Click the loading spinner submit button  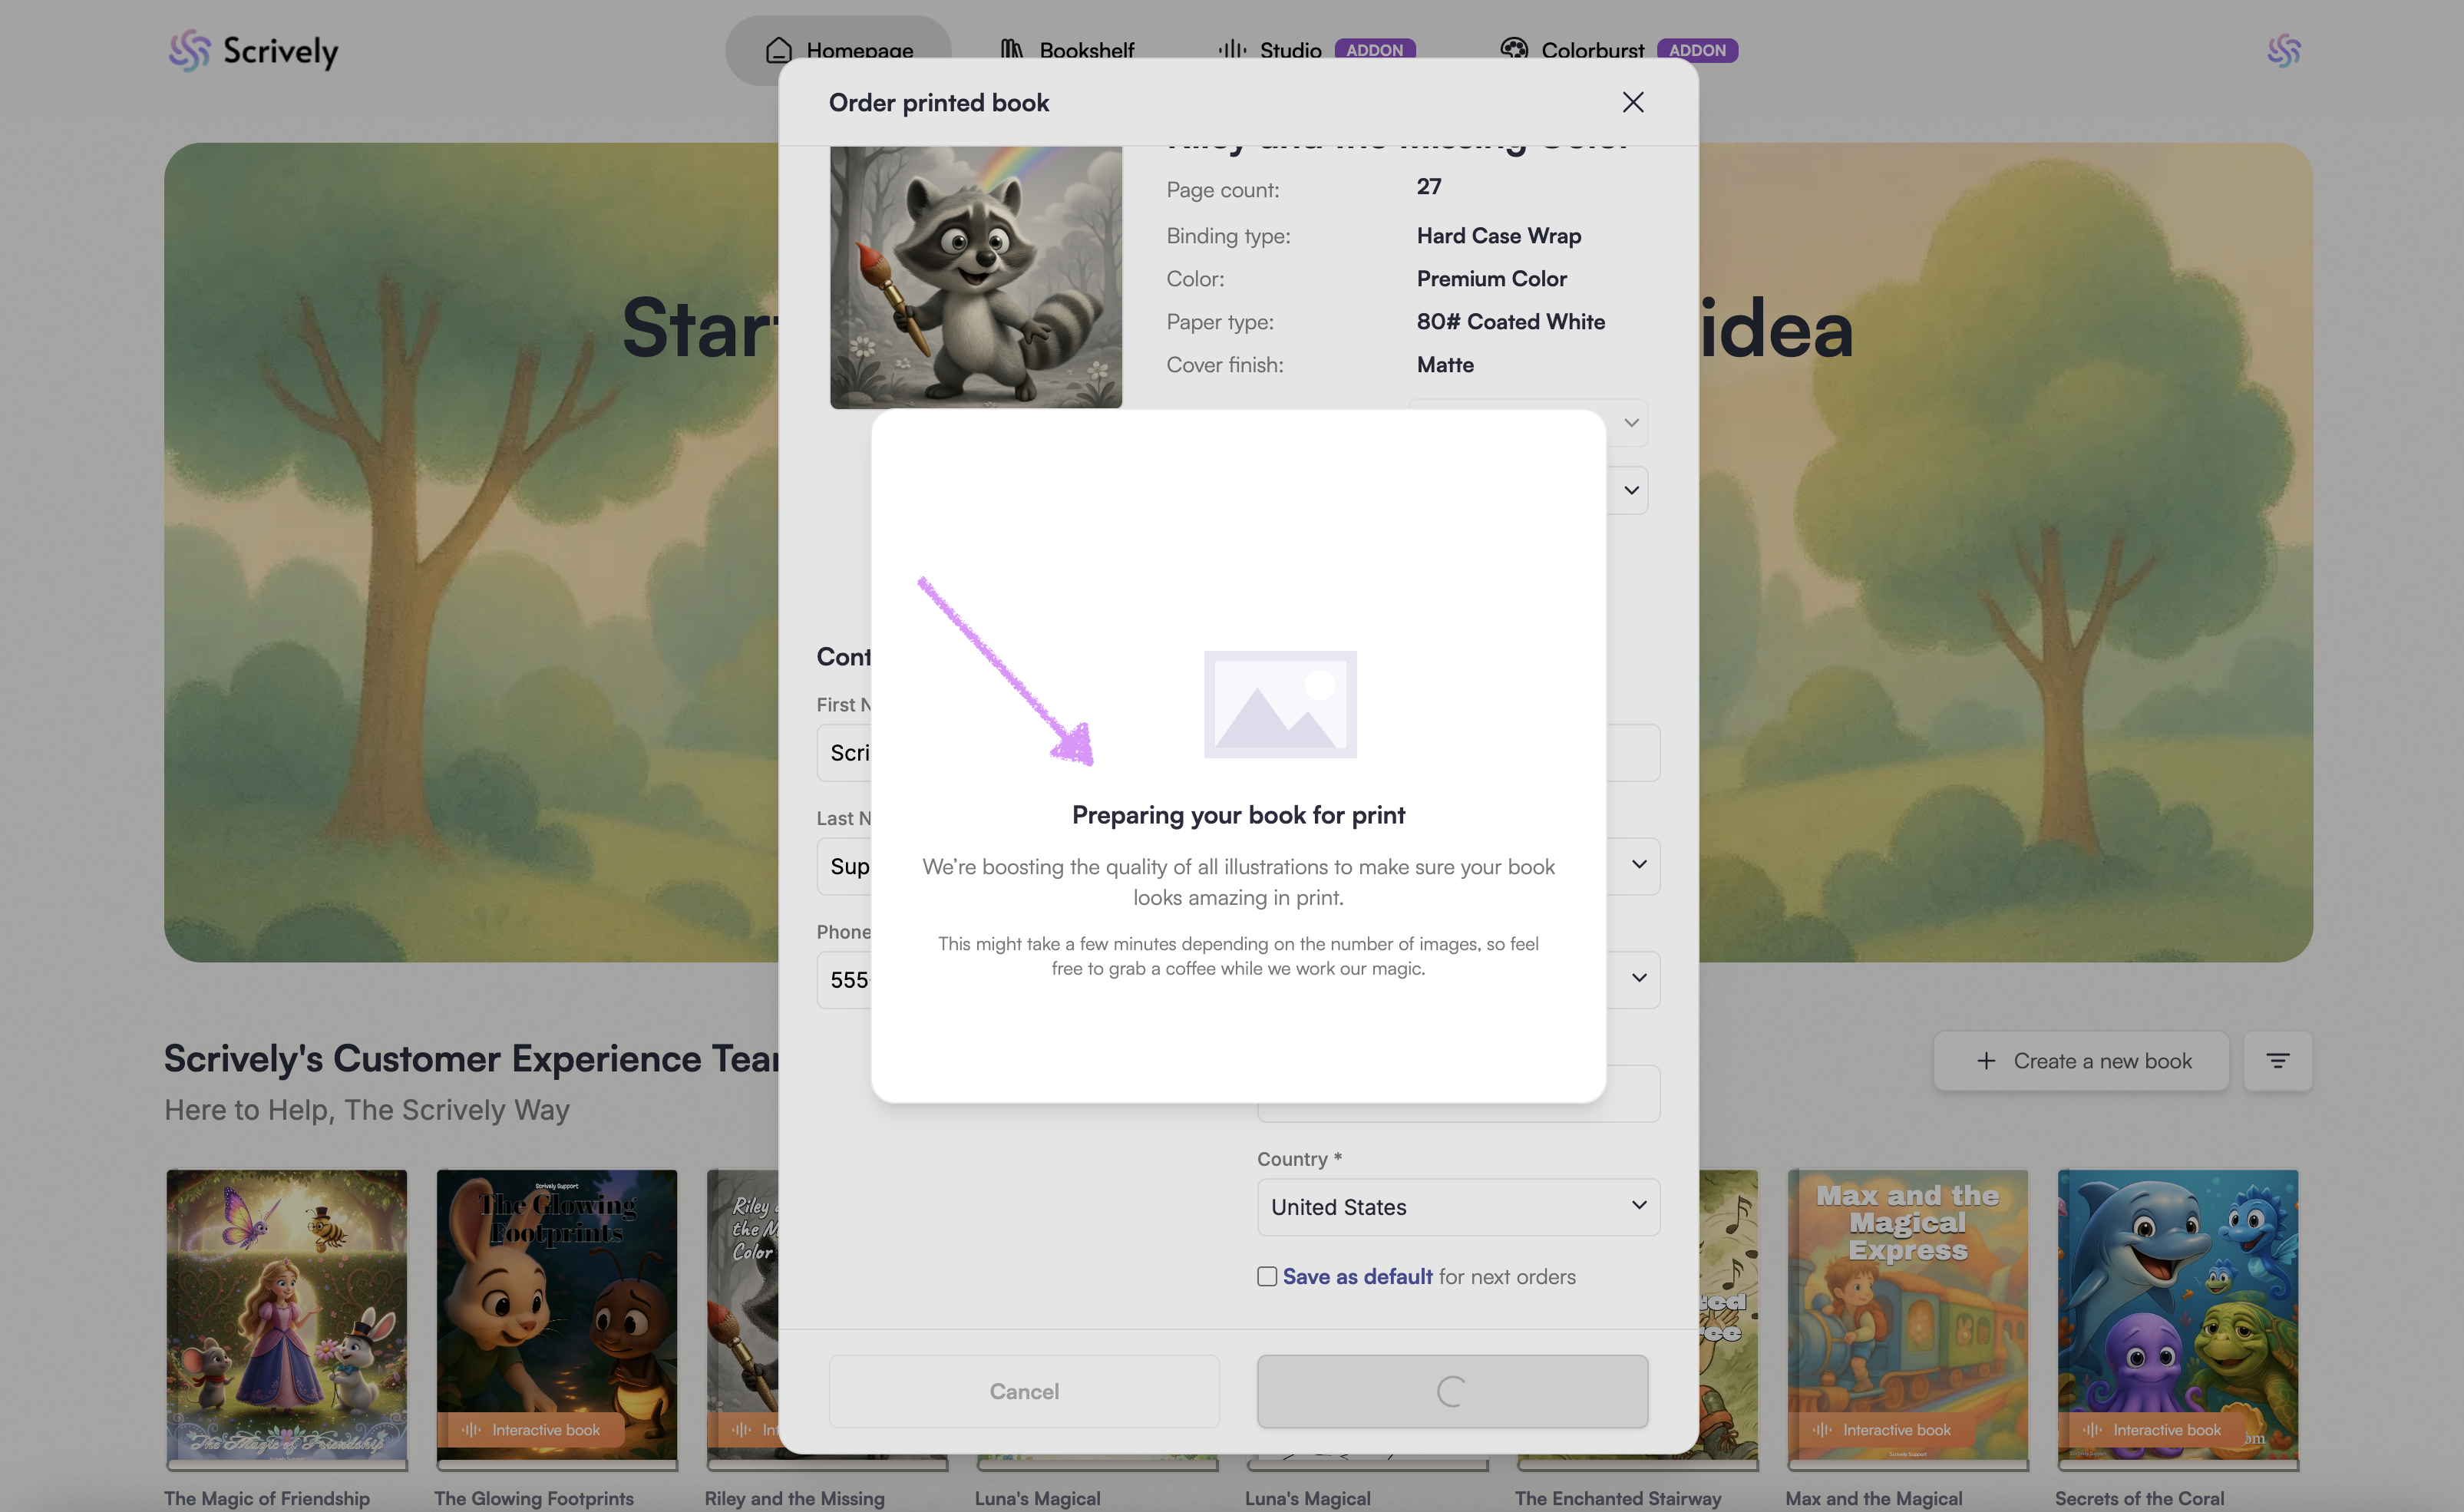[1451, 1391]
